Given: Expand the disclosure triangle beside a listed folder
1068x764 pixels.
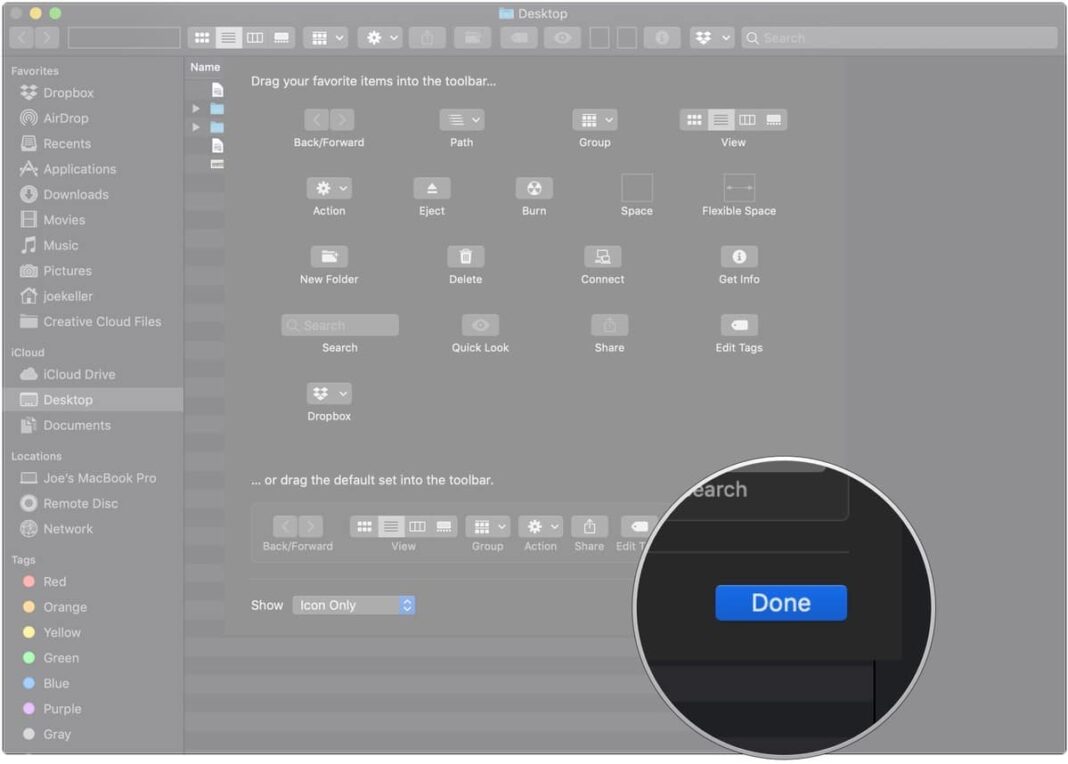Looking at the screenshot, I should click(196, 107).
